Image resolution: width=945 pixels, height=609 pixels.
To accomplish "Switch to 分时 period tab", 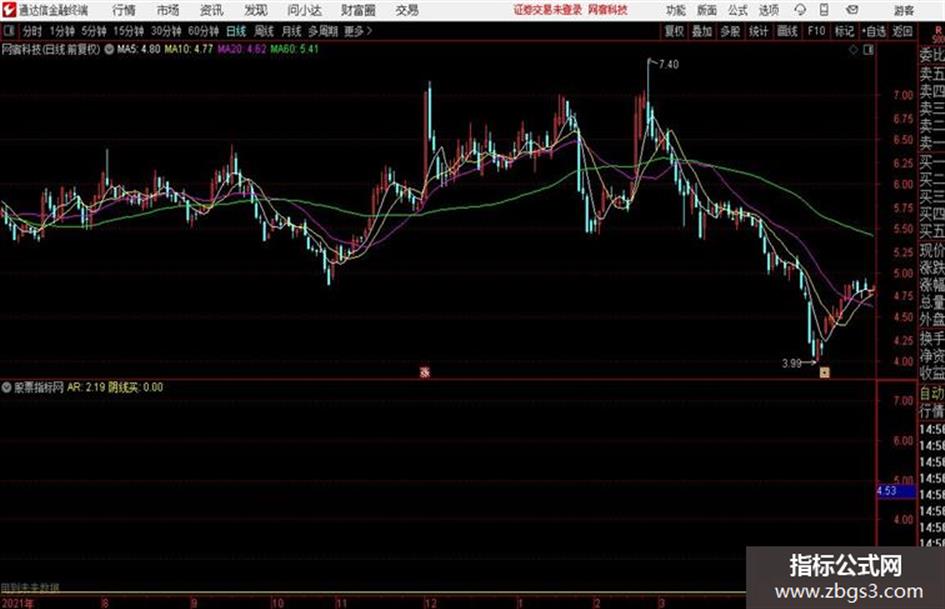I will coord(33,31).
